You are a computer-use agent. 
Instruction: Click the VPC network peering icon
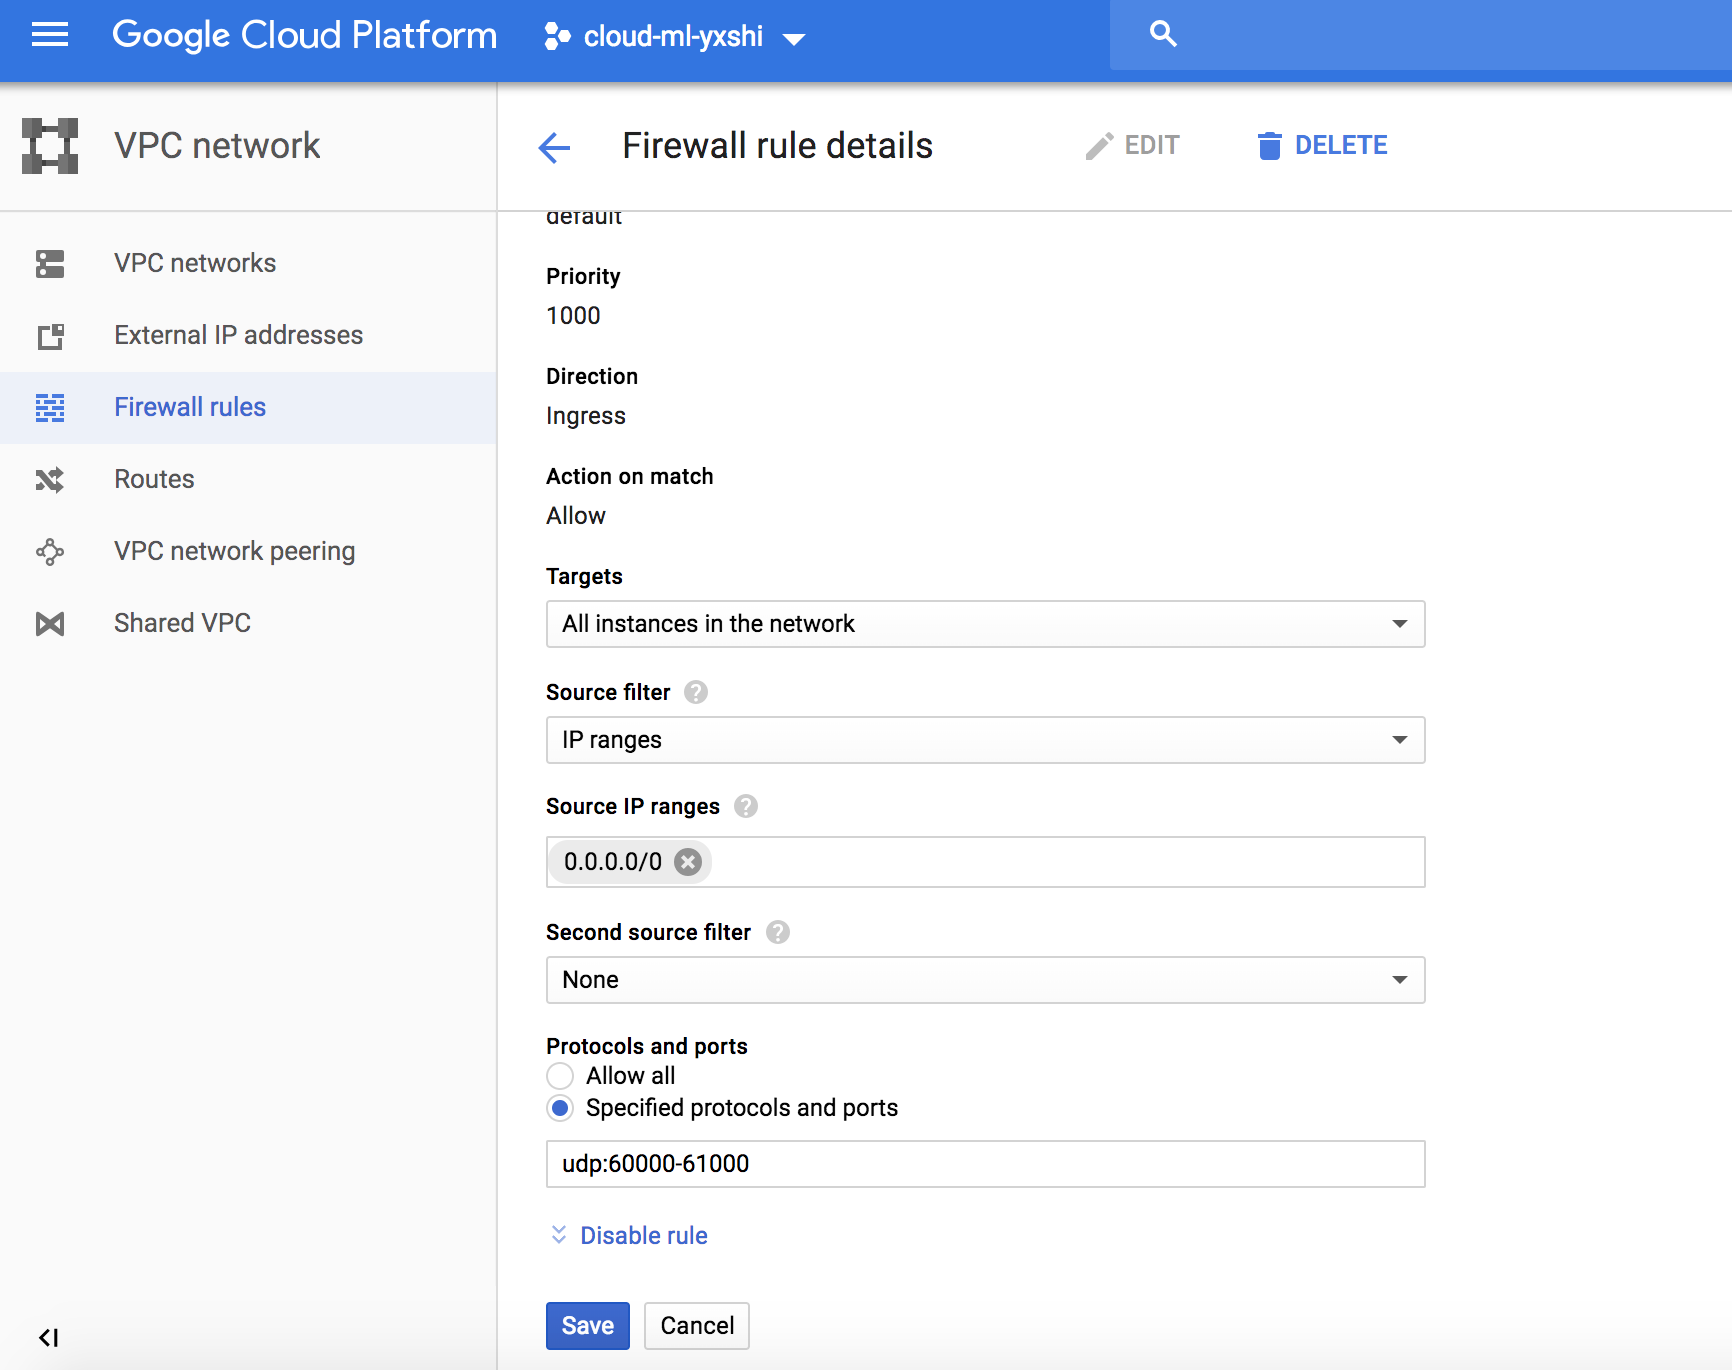click(50, 552)
